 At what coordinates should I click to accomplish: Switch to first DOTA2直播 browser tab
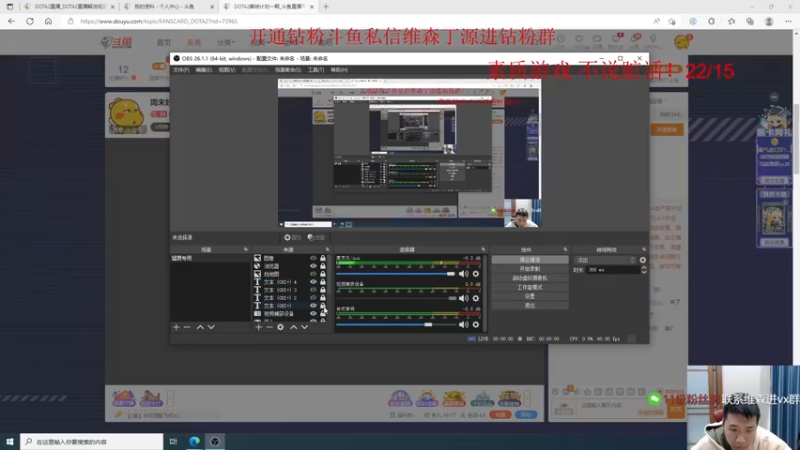tap(69, 7)
